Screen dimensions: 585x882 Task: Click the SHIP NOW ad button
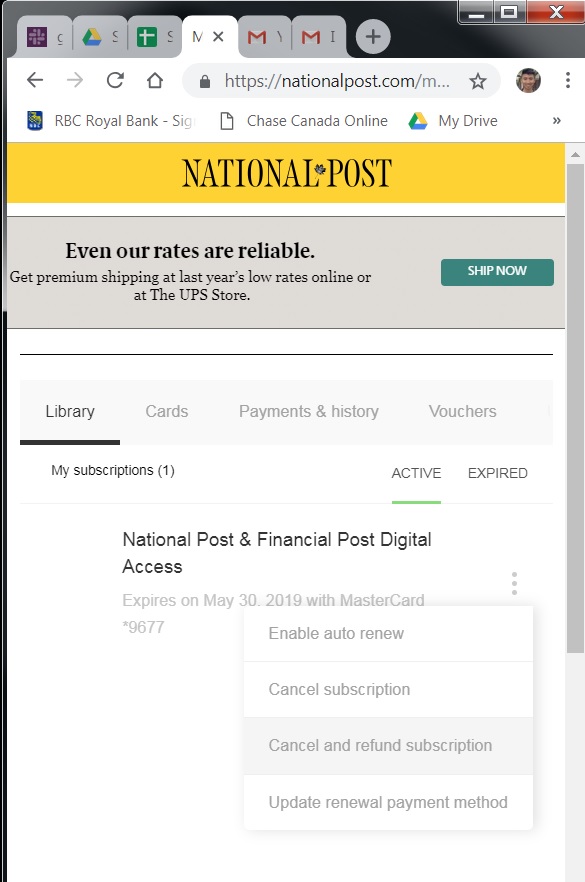click(497, 272)
